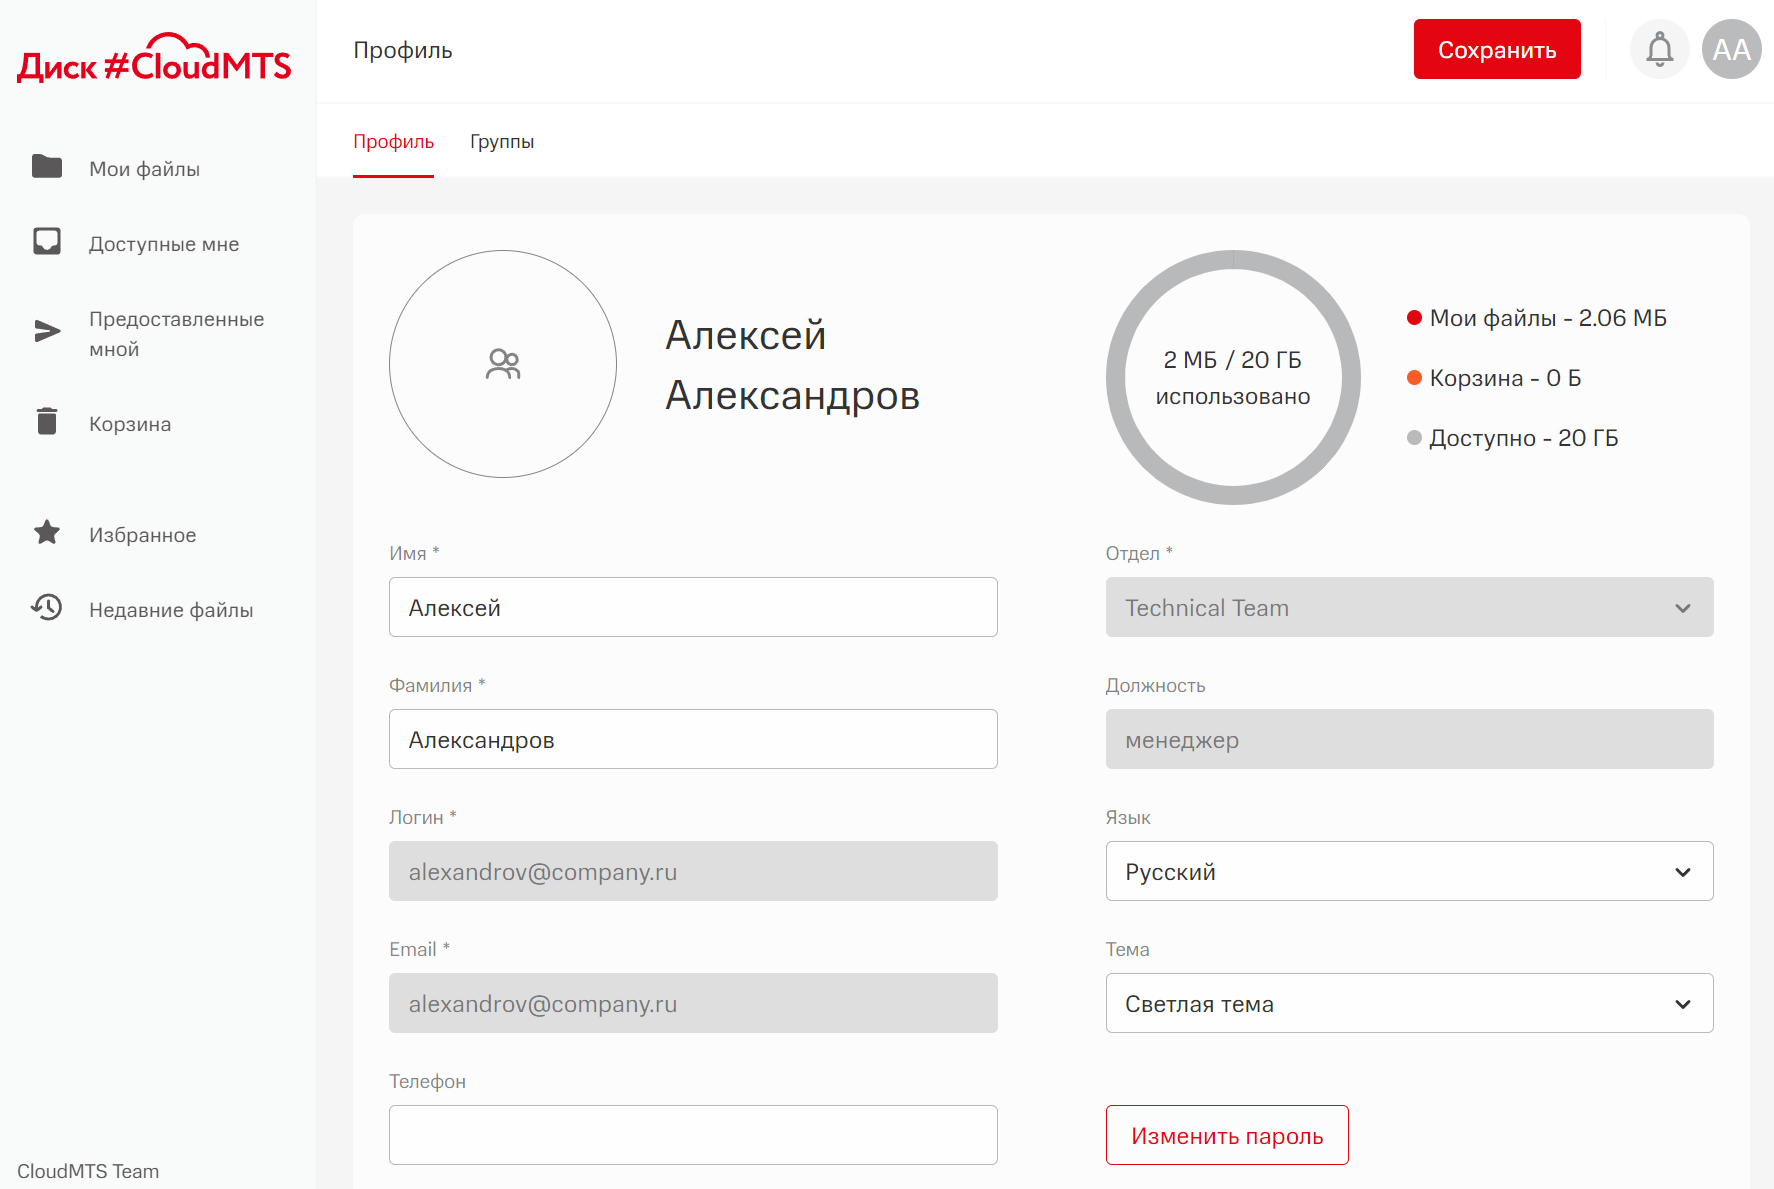Click the Фамилия field containing Александров
This screenshot has width=1774, height=1189.
tap(693, 739)
